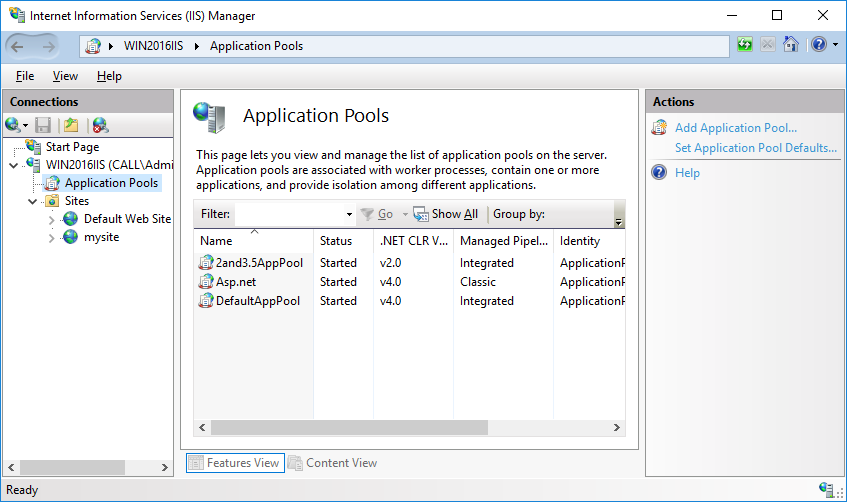Open the File menu
The width and height of the screenshot is (847, 502).
(25, 76)
